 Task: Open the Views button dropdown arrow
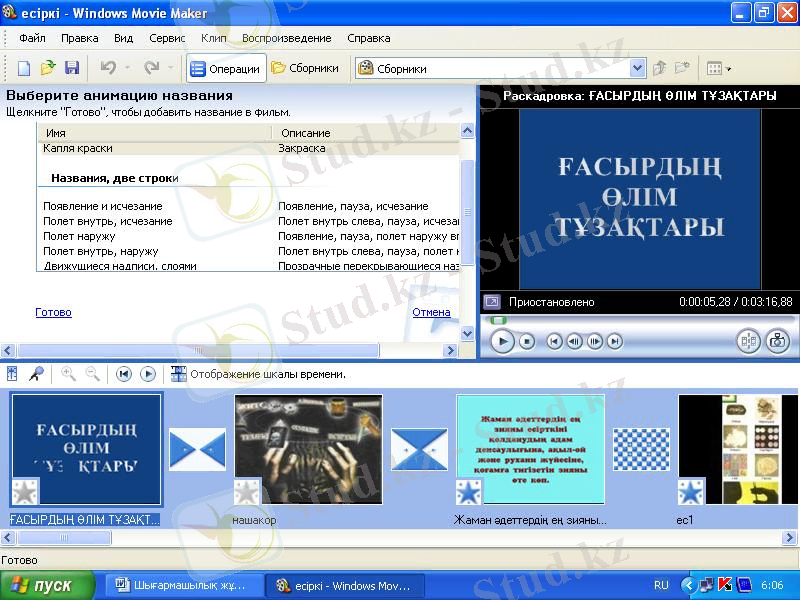[x=729, y=69]
